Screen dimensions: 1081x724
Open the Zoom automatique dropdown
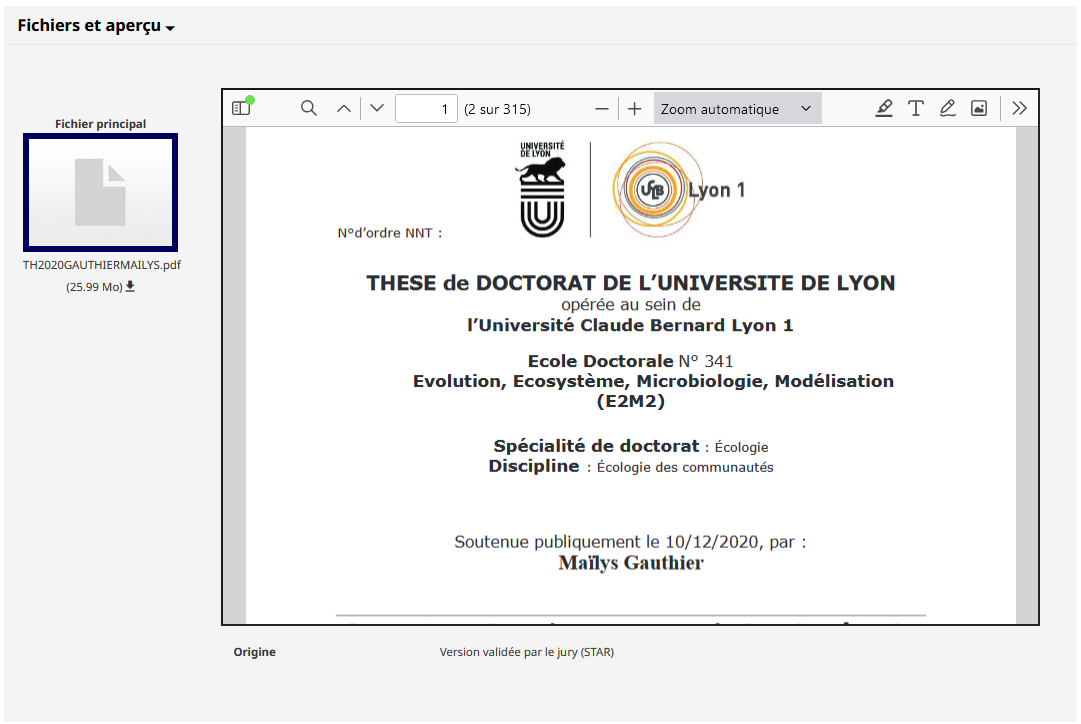pyautogui.click(x=737, y=108)
